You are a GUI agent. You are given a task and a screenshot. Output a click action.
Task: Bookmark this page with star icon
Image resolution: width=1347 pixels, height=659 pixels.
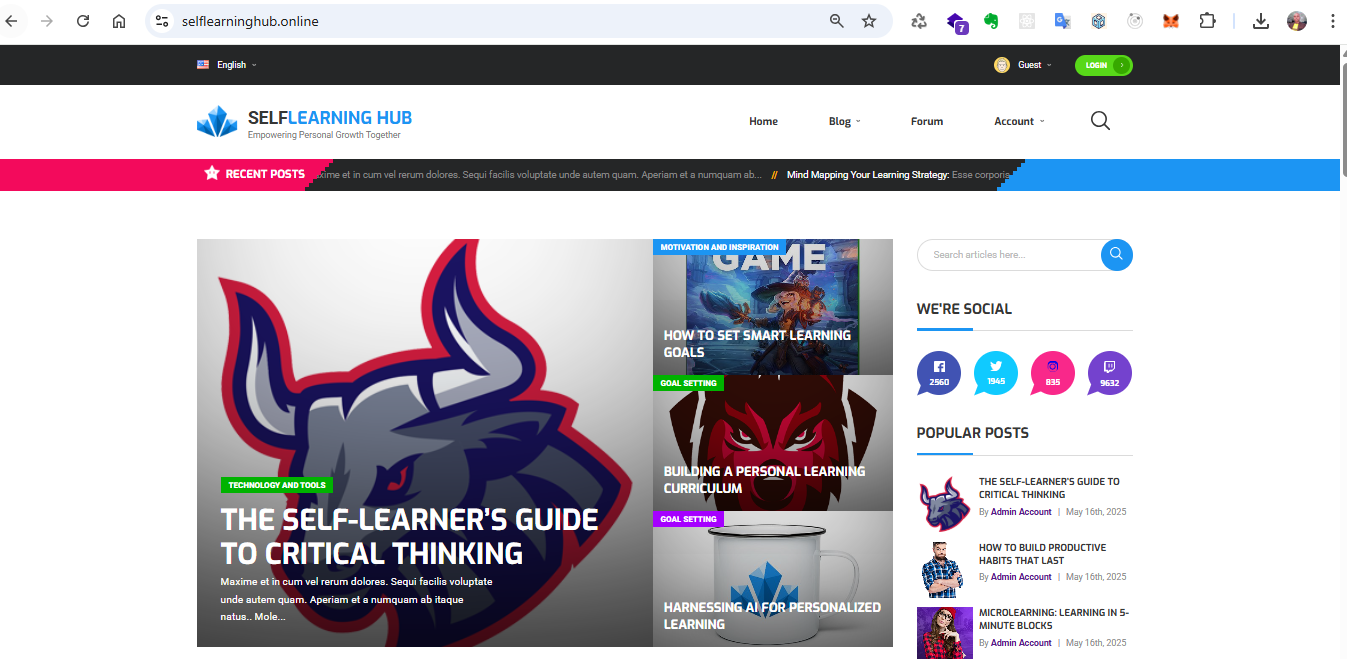click(869, 21)
